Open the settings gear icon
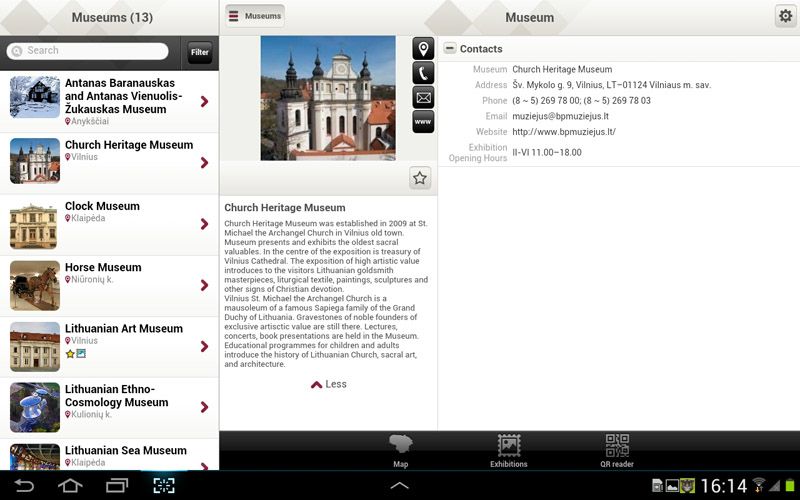The width and height of the screenshot is (800, 500). point(785,16)
